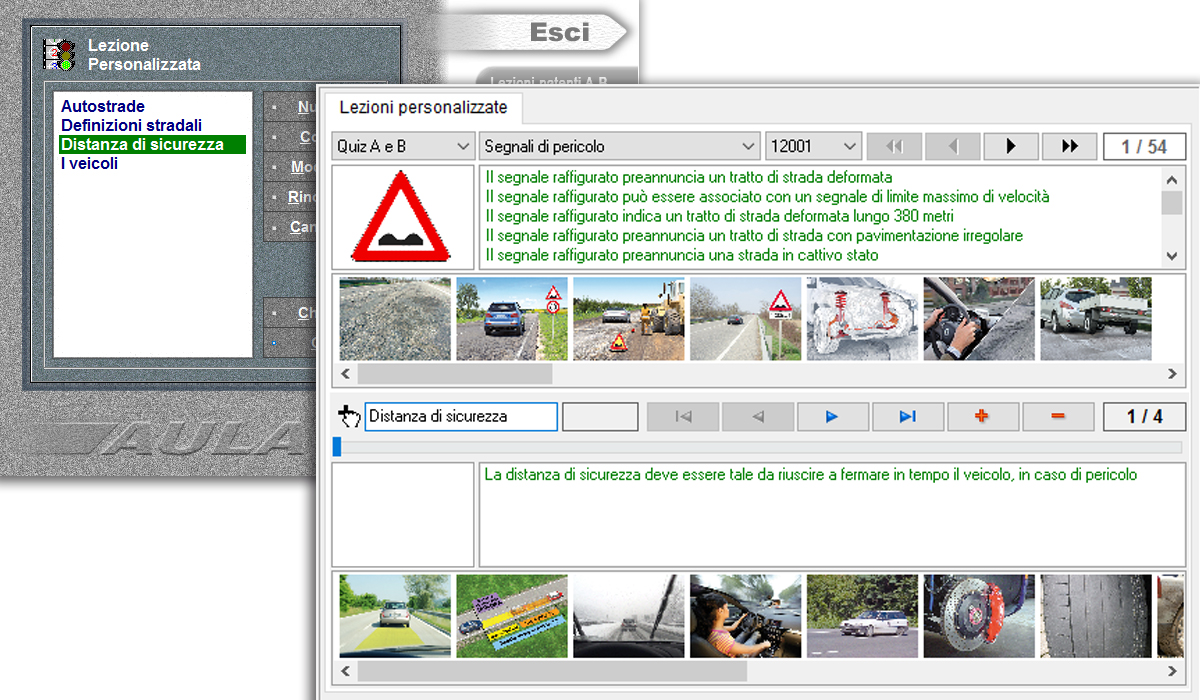Select Autostrade in the lesson list
Image resolution: width=1200 pixels, height=700 pixels.
[103, 106]
